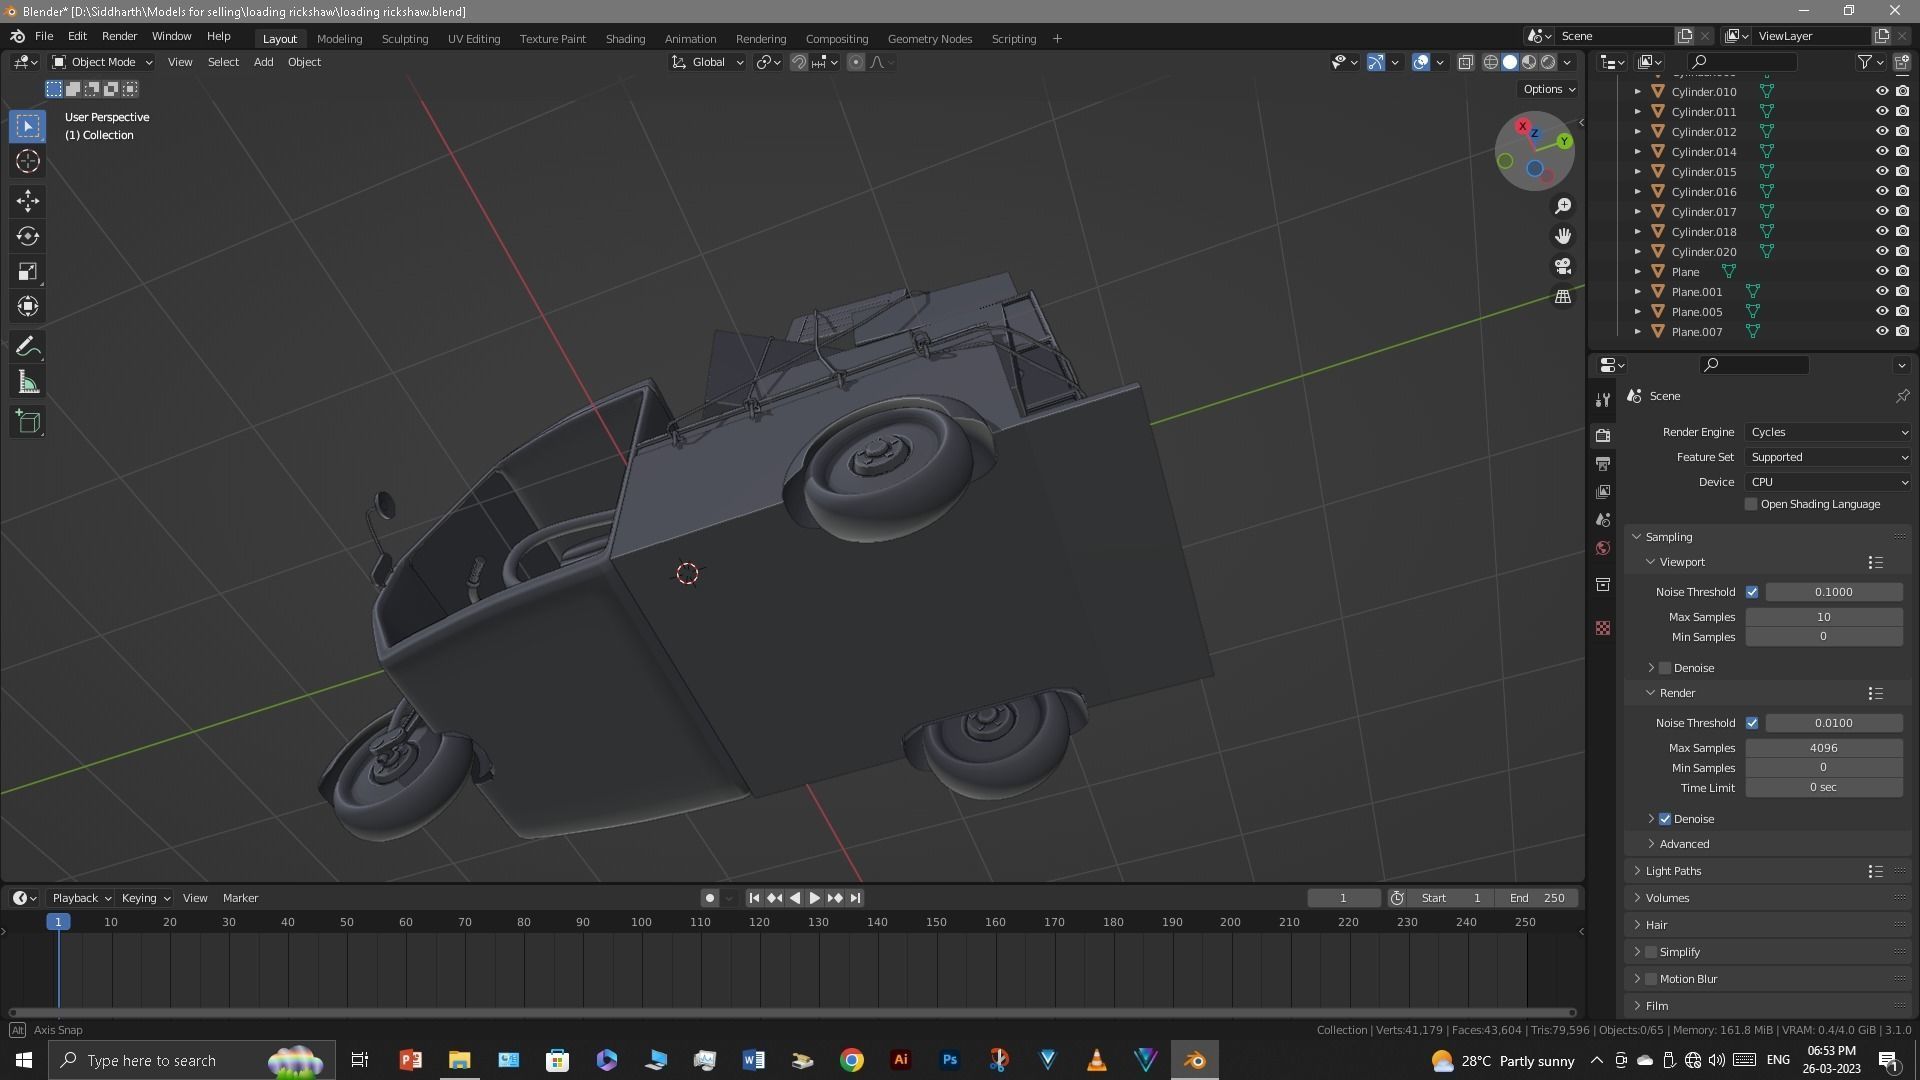This screenshot has height=1080, width=1920.
Task: Disable Cylinder.014 in renders camera icon
Action: (x=1902, y=151)
